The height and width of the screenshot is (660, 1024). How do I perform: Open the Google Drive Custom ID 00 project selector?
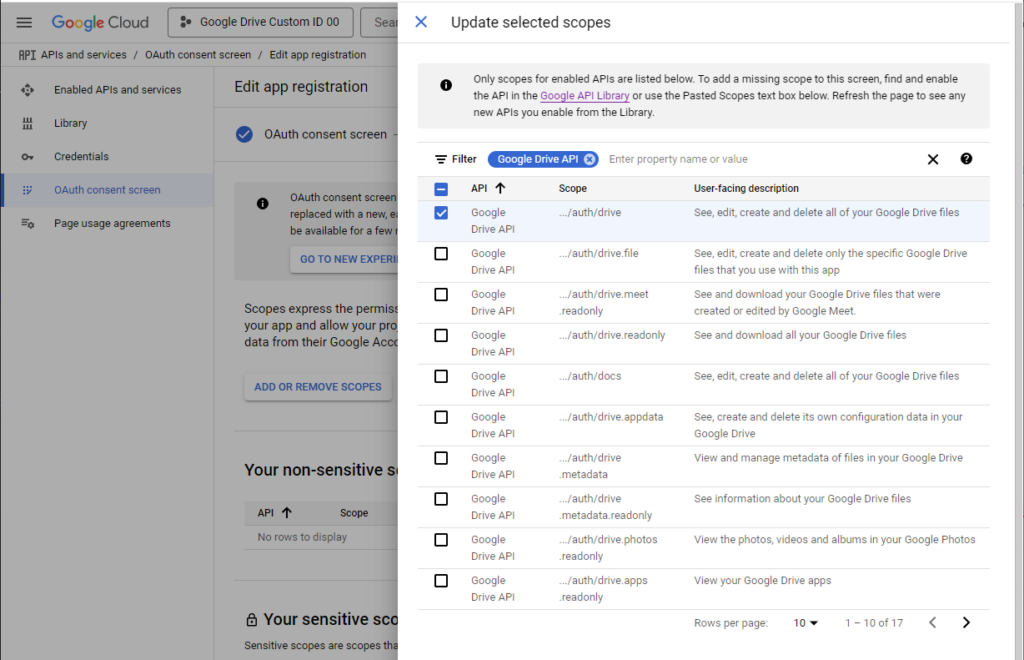(261, 22)
